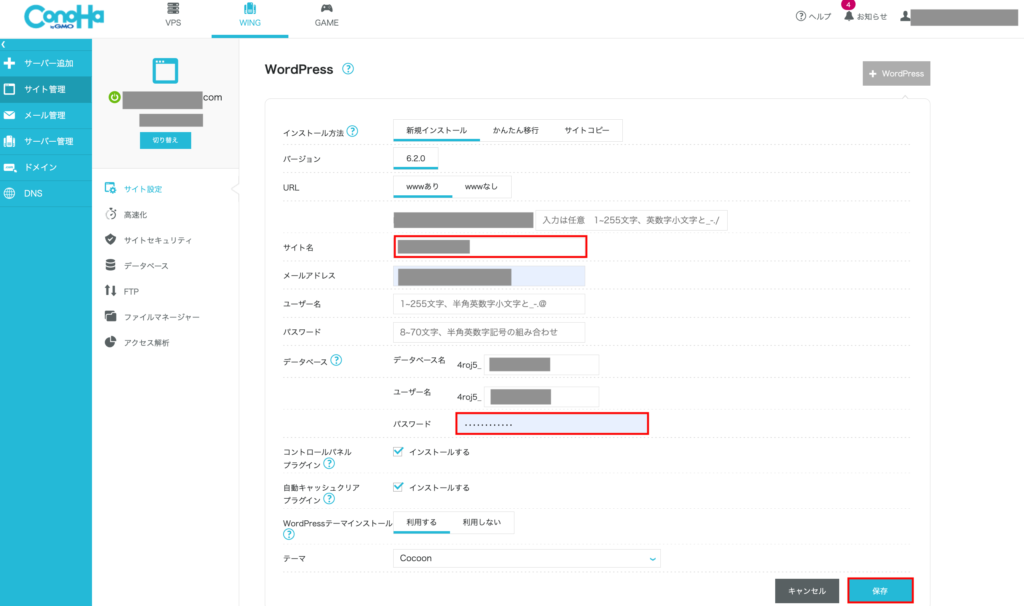Select サイトコピー option

[x=586, y=130]
